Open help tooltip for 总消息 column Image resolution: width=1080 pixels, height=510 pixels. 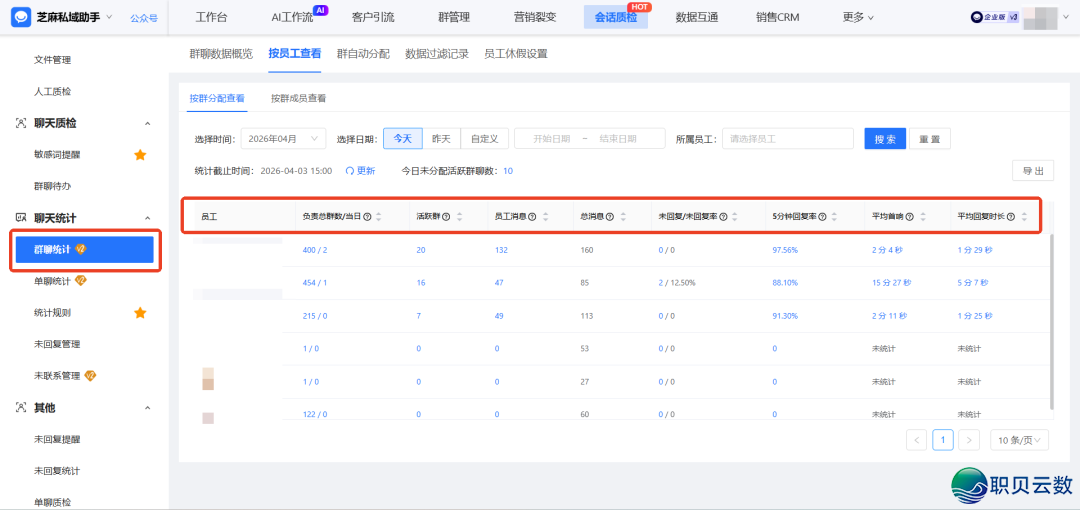[x=610, y=216]
